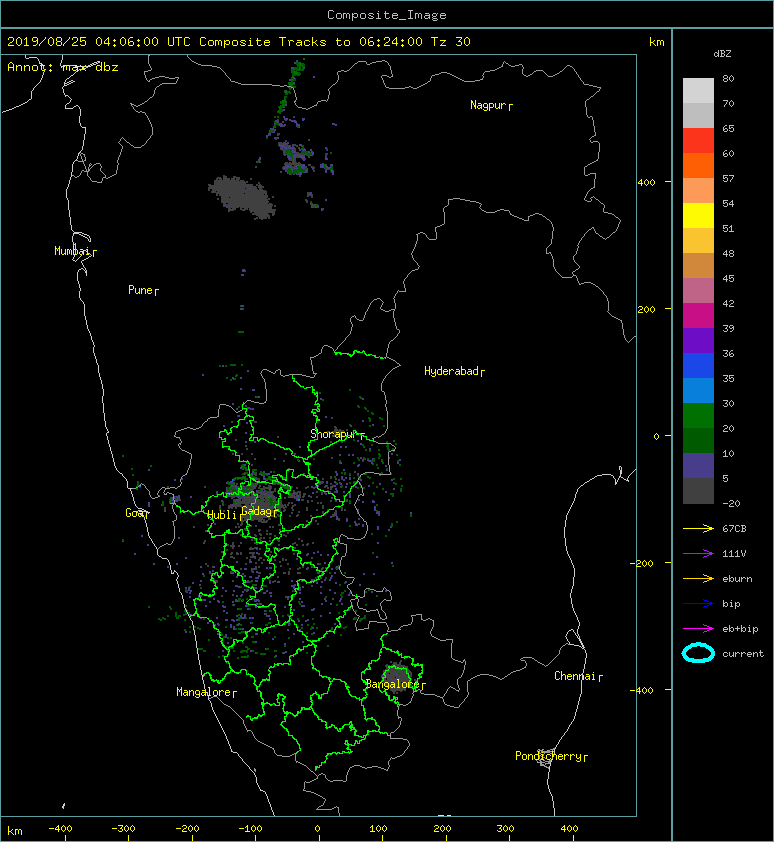Click the magenta 42 dBZ color swatch
Screen dimensions: 774x842
[x=698, y=316]
